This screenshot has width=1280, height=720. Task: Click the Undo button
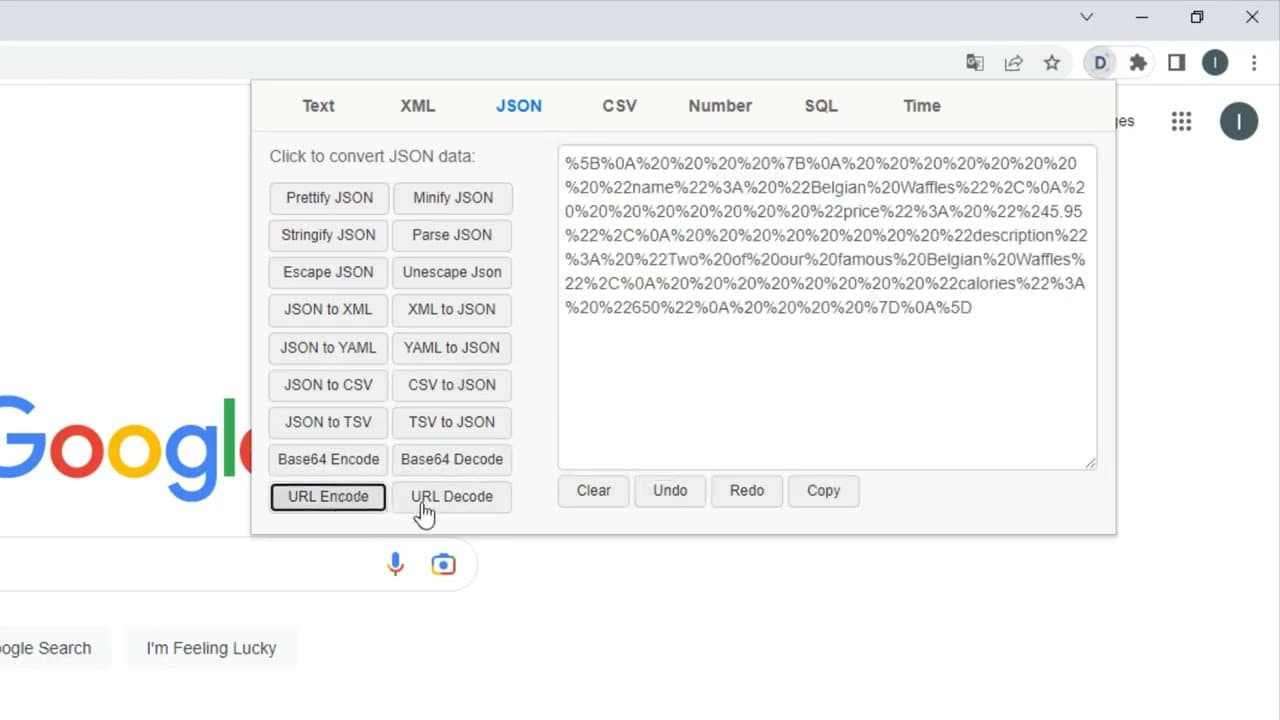pos(670,491)
